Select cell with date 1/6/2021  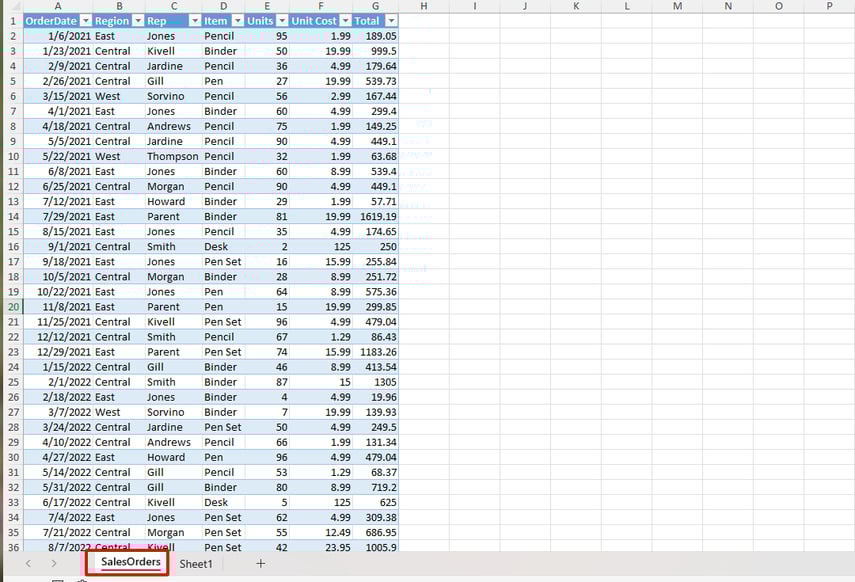[58, 36]
